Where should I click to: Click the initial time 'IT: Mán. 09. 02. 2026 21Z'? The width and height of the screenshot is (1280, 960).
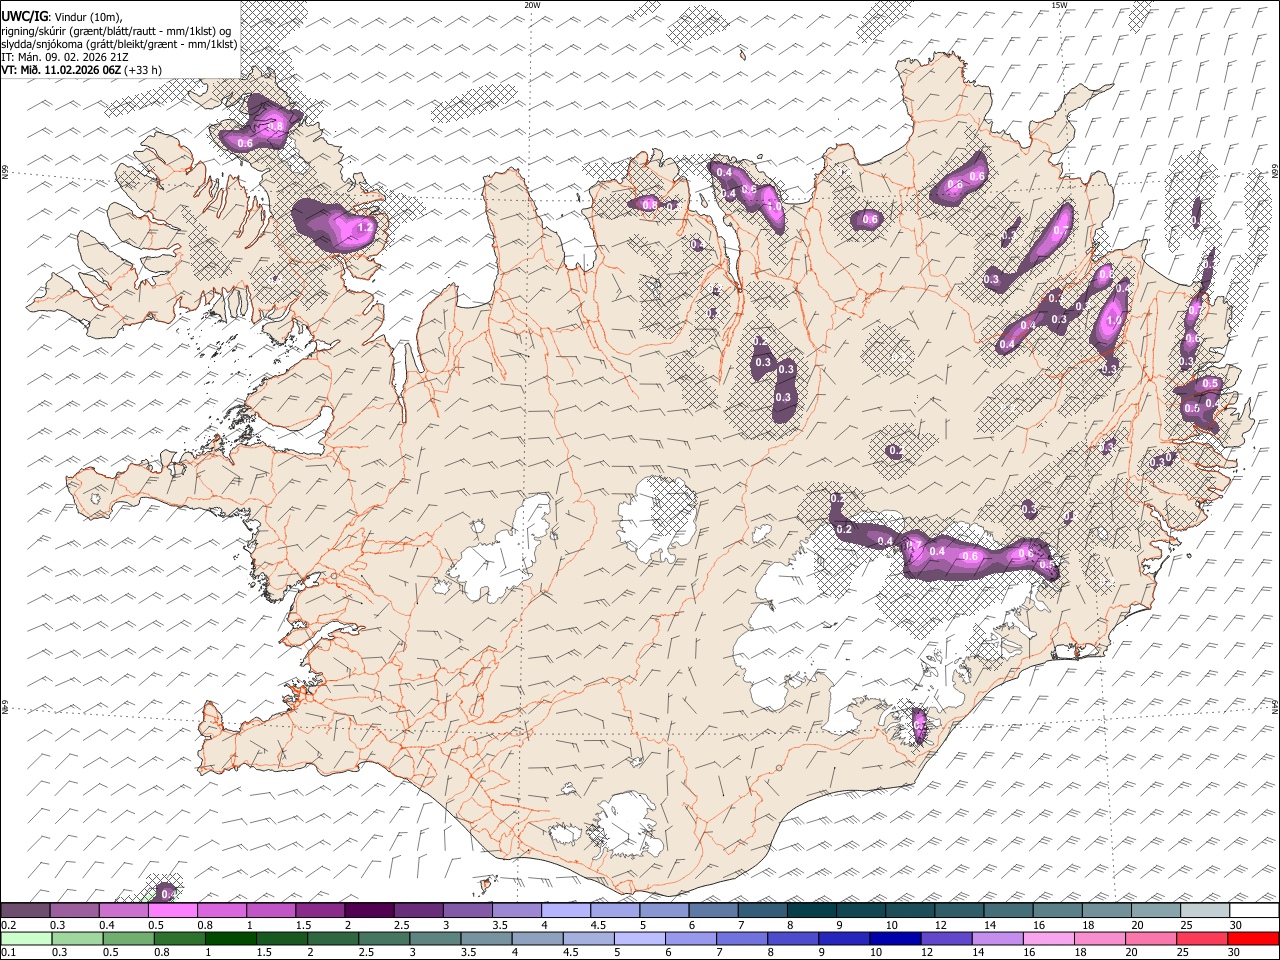tap(65, 57)
